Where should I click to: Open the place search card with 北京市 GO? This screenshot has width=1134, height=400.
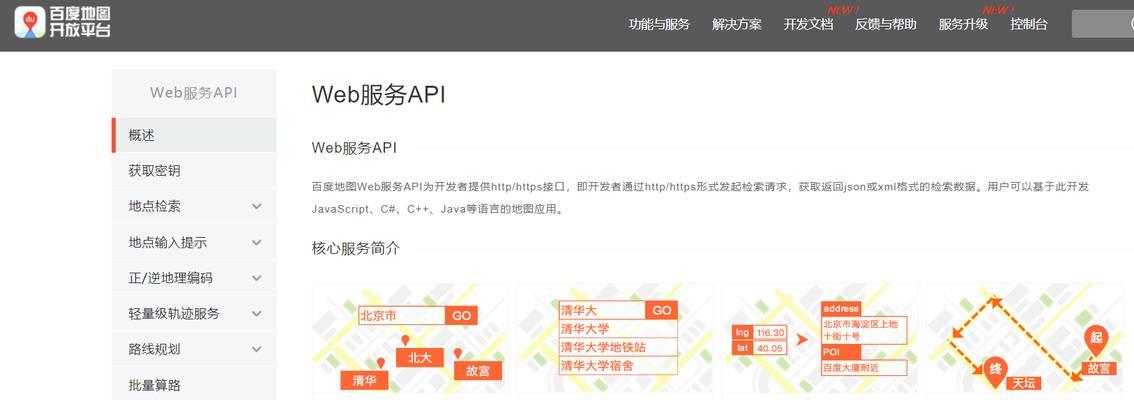(410, 341)
